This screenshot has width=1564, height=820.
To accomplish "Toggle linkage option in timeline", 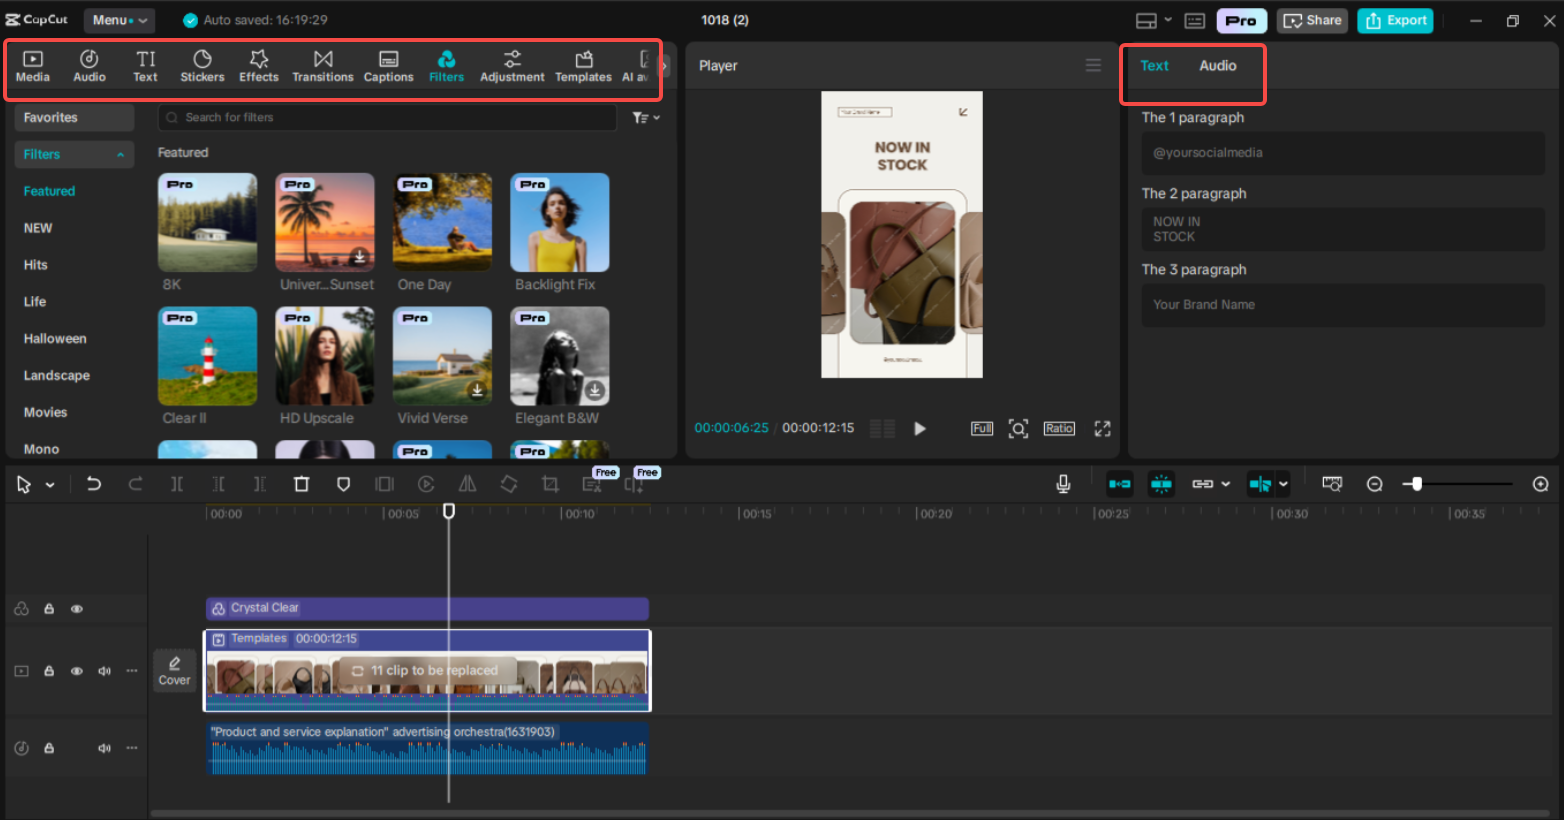I will (1203, 484).
